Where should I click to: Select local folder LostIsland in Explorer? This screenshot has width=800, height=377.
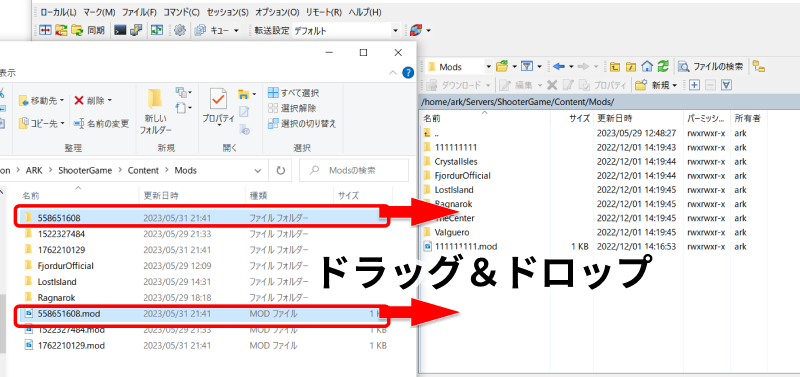coord(57,282)
